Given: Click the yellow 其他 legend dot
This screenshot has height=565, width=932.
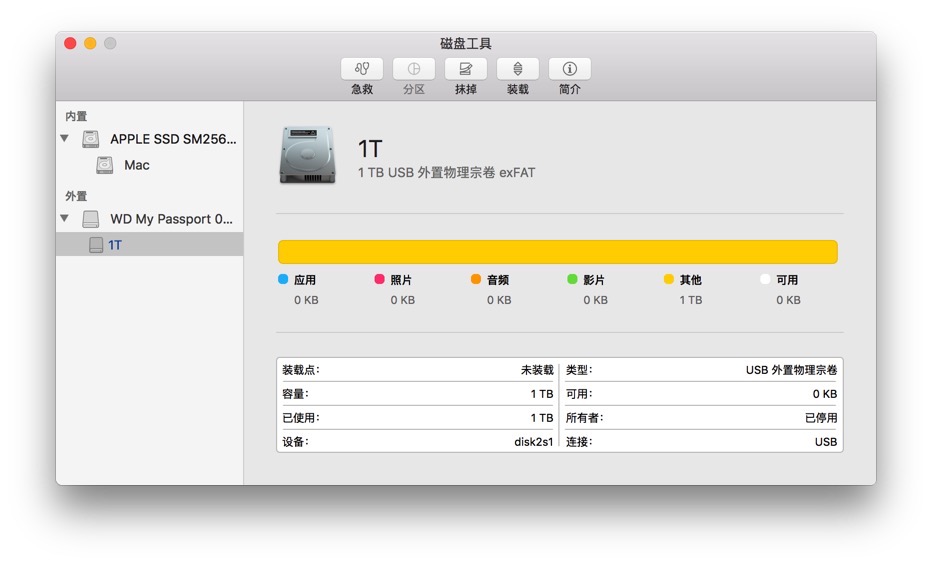Looking at the screenshot, I should click(669, 280).
